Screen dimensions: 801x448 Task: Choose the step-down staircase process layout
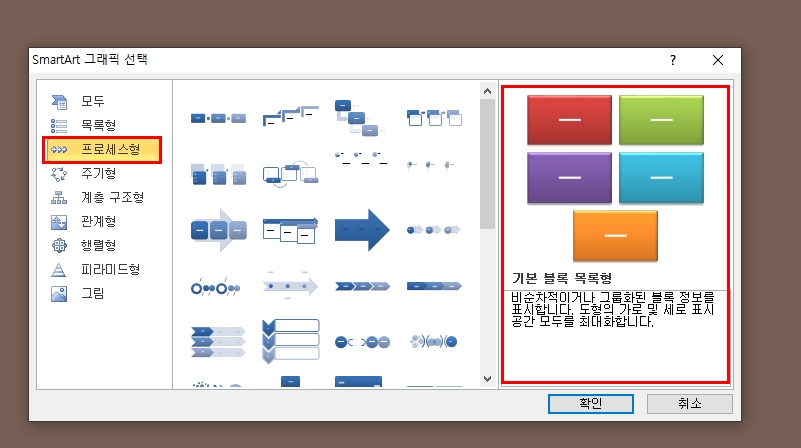[x=360, y=117]
